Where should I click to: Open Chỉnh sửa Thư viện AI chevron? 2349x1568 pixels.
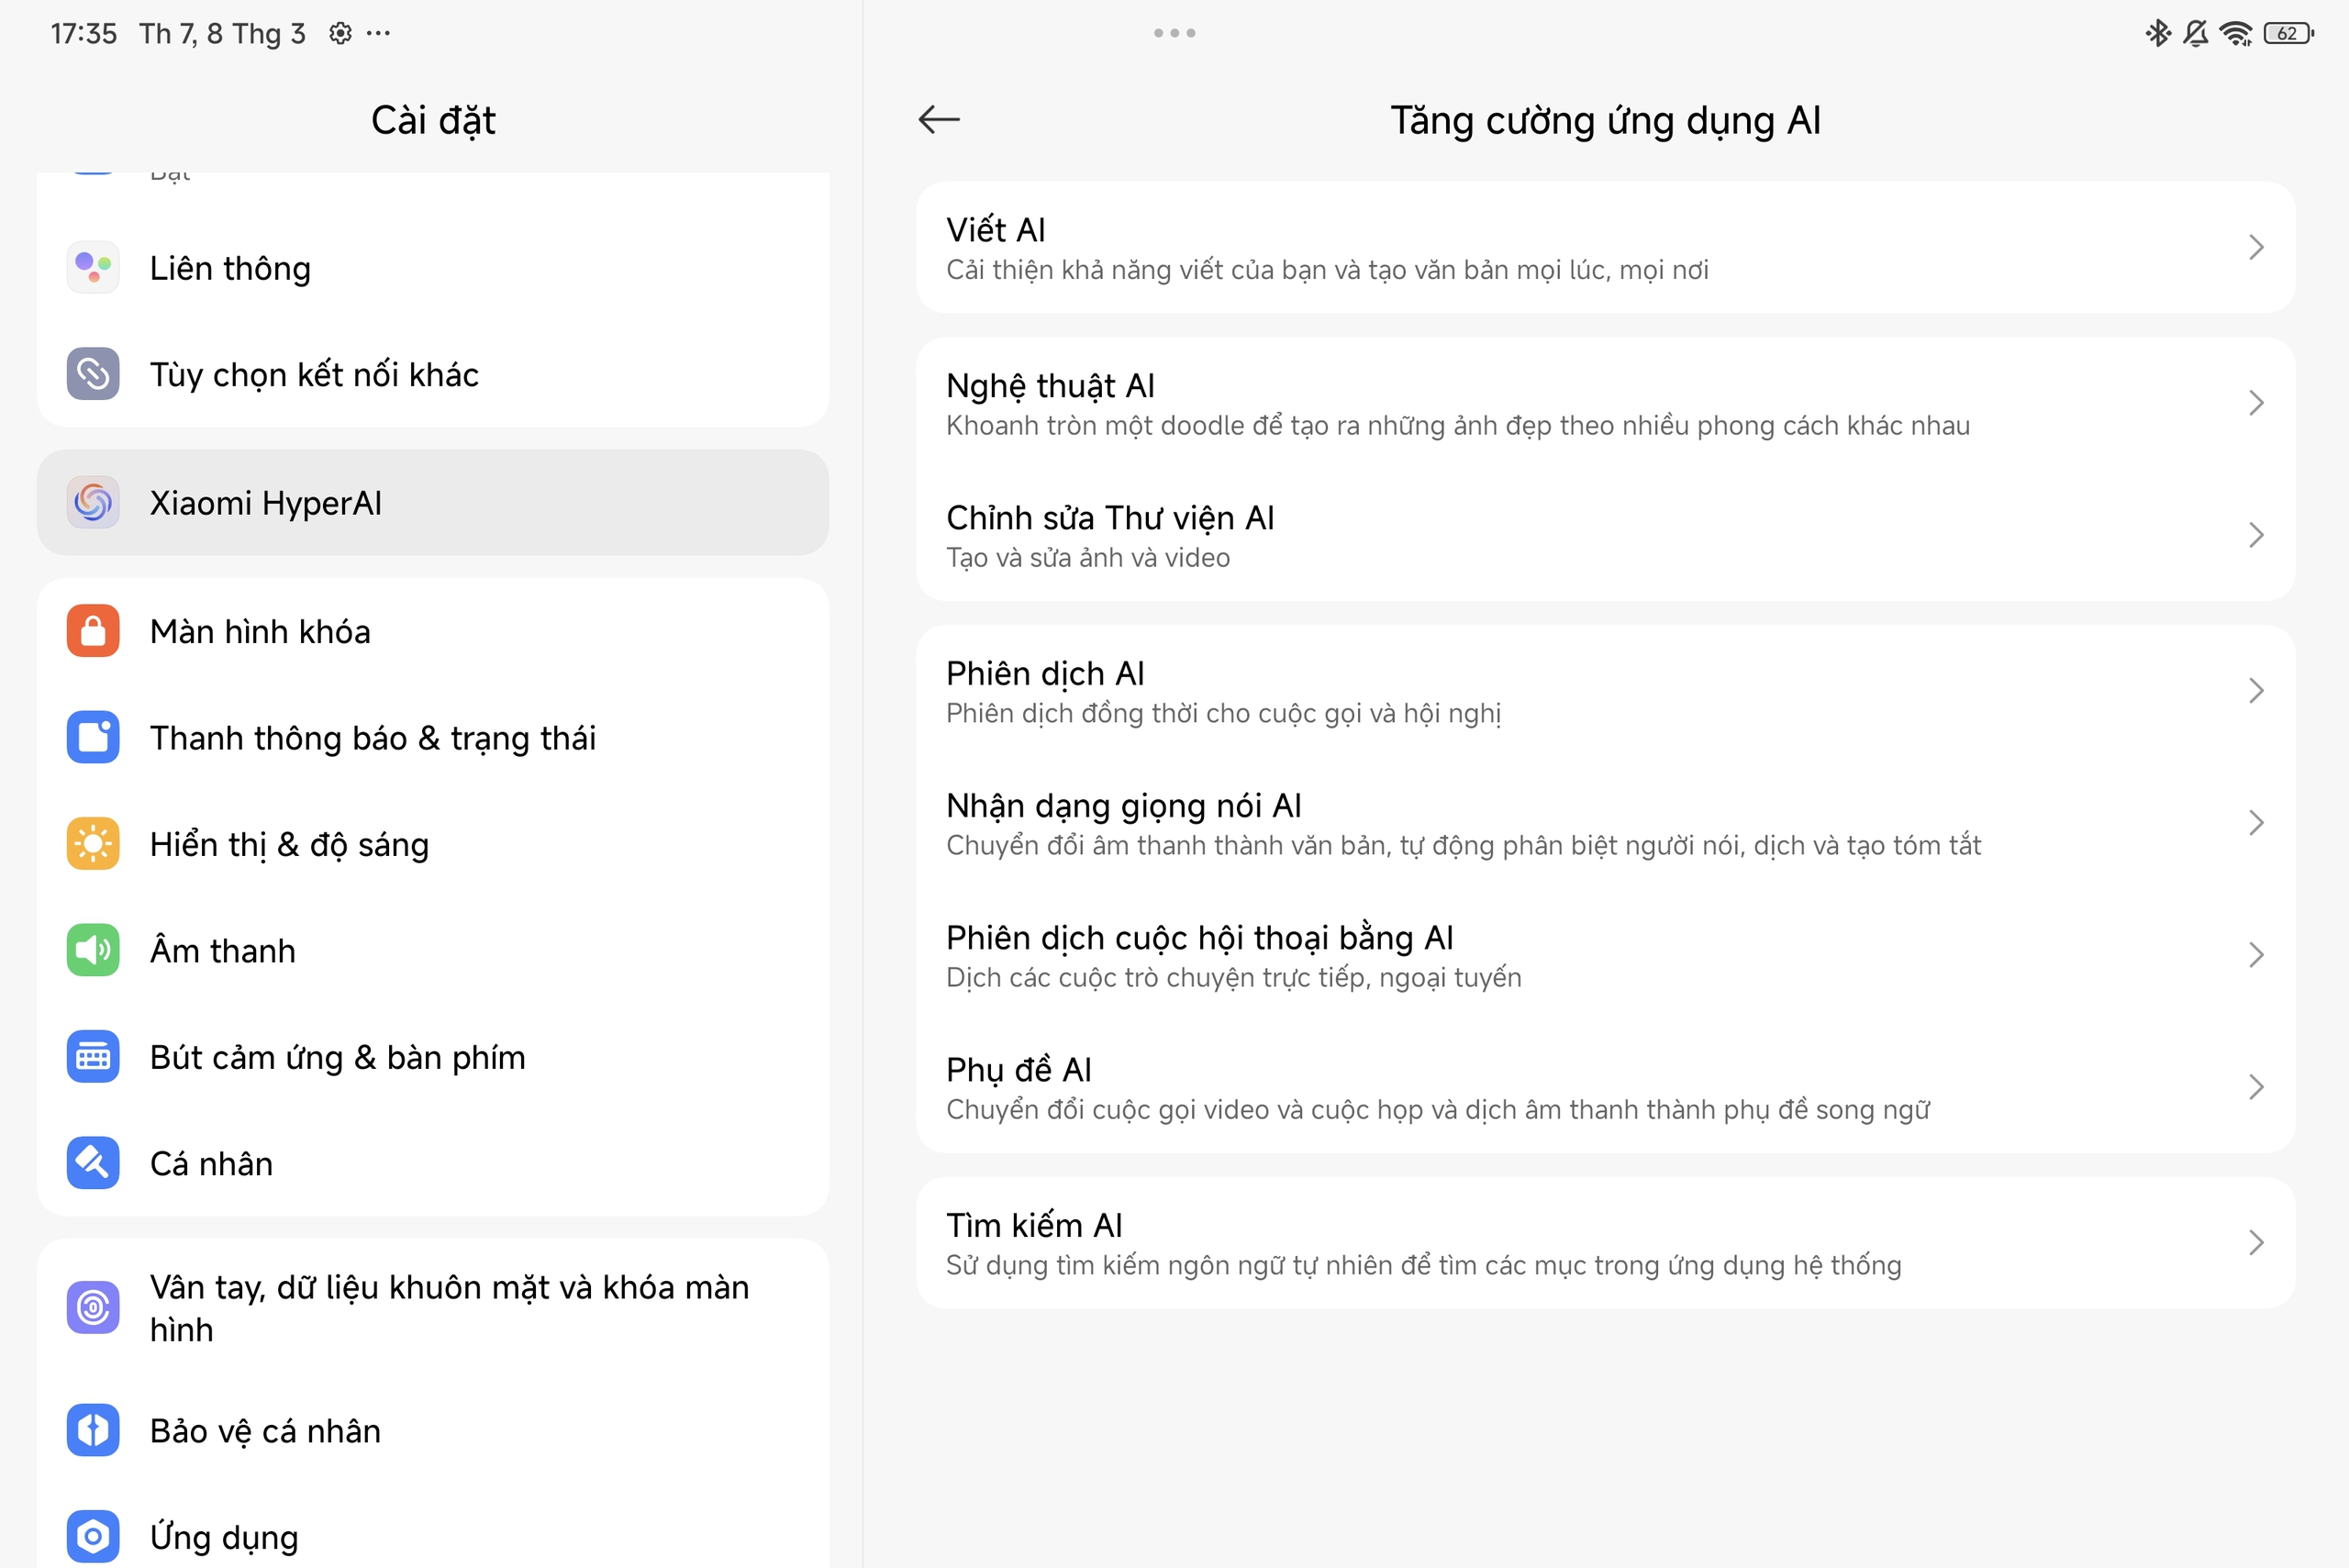coord(2256,535)
